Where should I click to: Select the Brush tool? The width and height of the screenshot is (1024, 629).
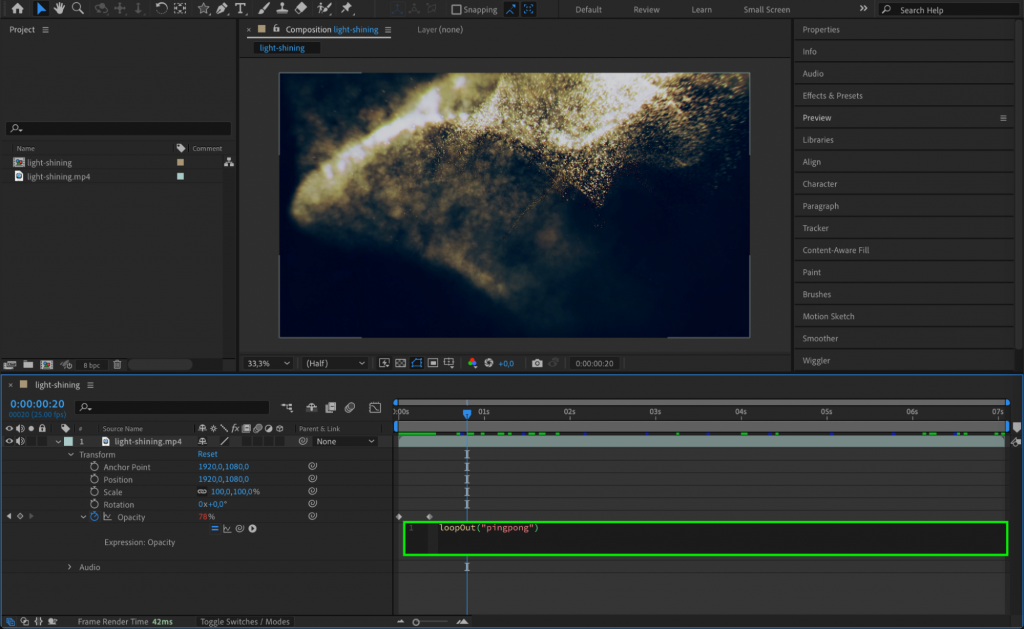(x=263, y=9)
